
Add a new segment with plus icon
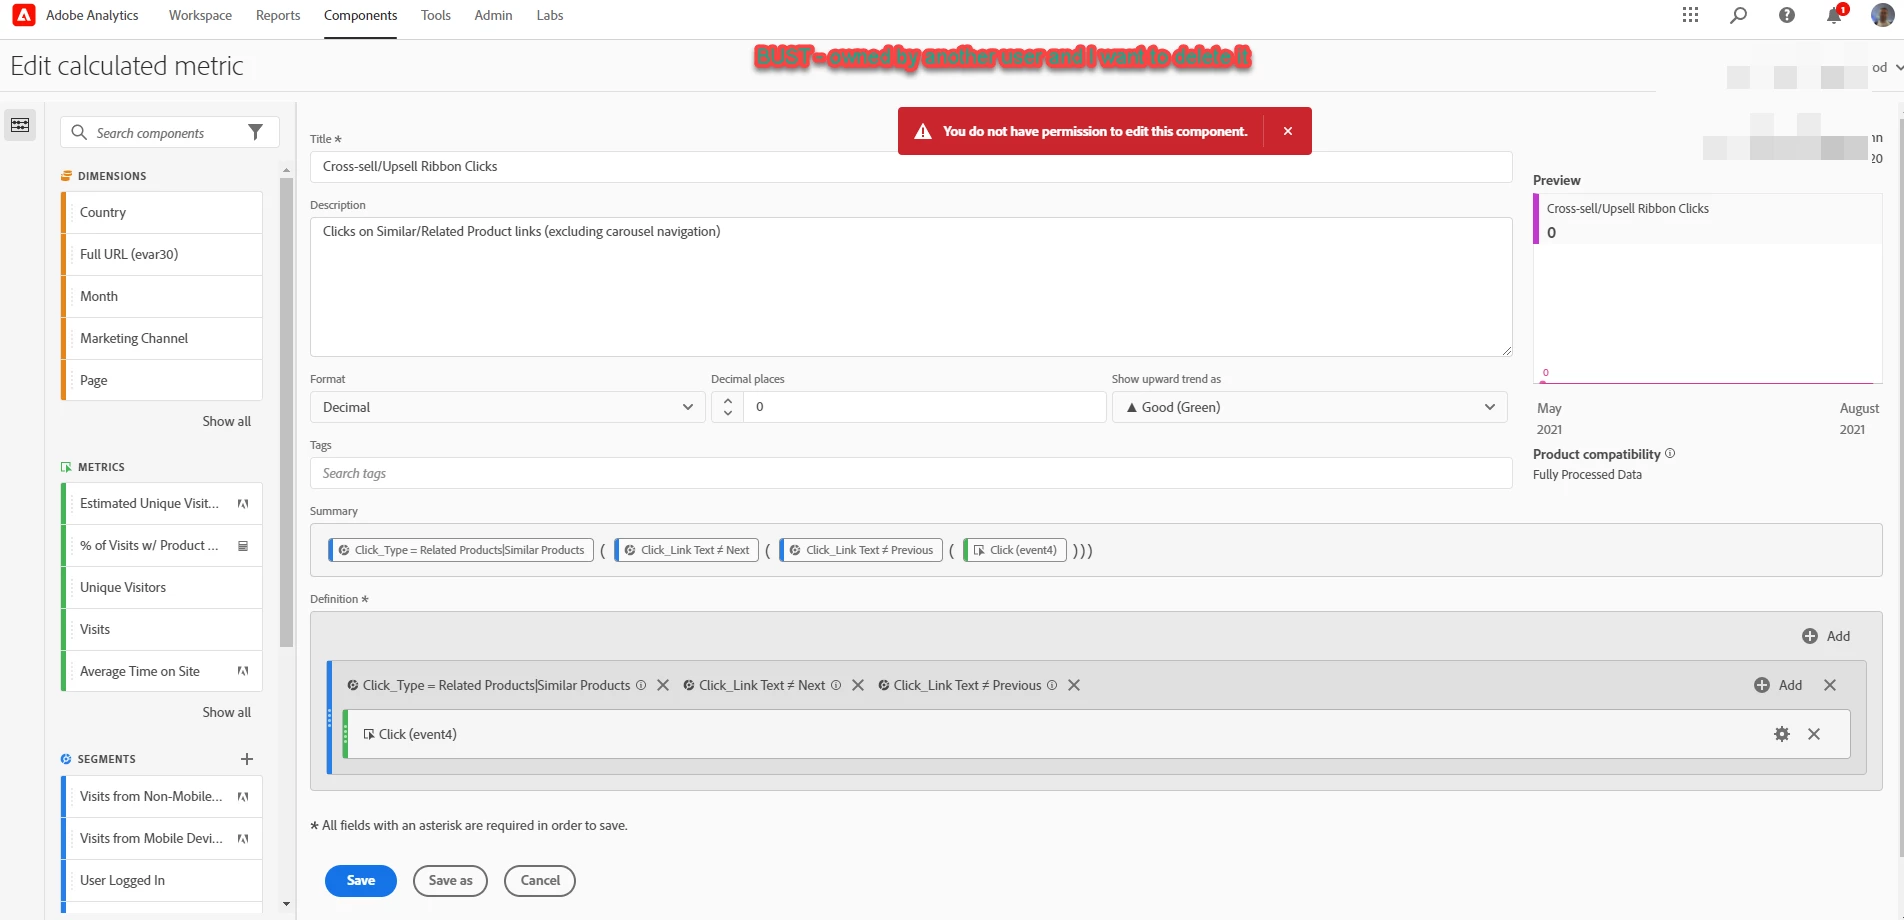click(x=247, y=759)
